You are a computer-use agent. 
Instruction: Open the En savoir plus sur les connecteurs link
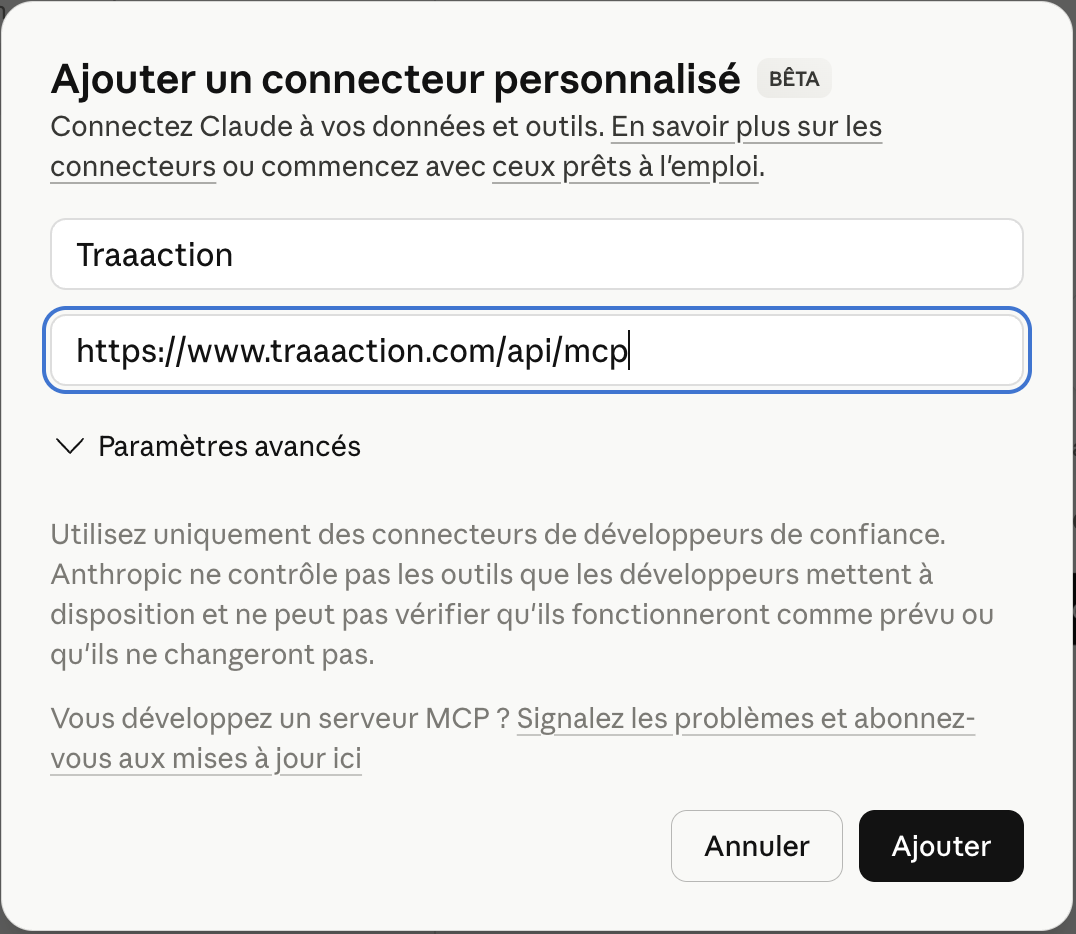746,128
